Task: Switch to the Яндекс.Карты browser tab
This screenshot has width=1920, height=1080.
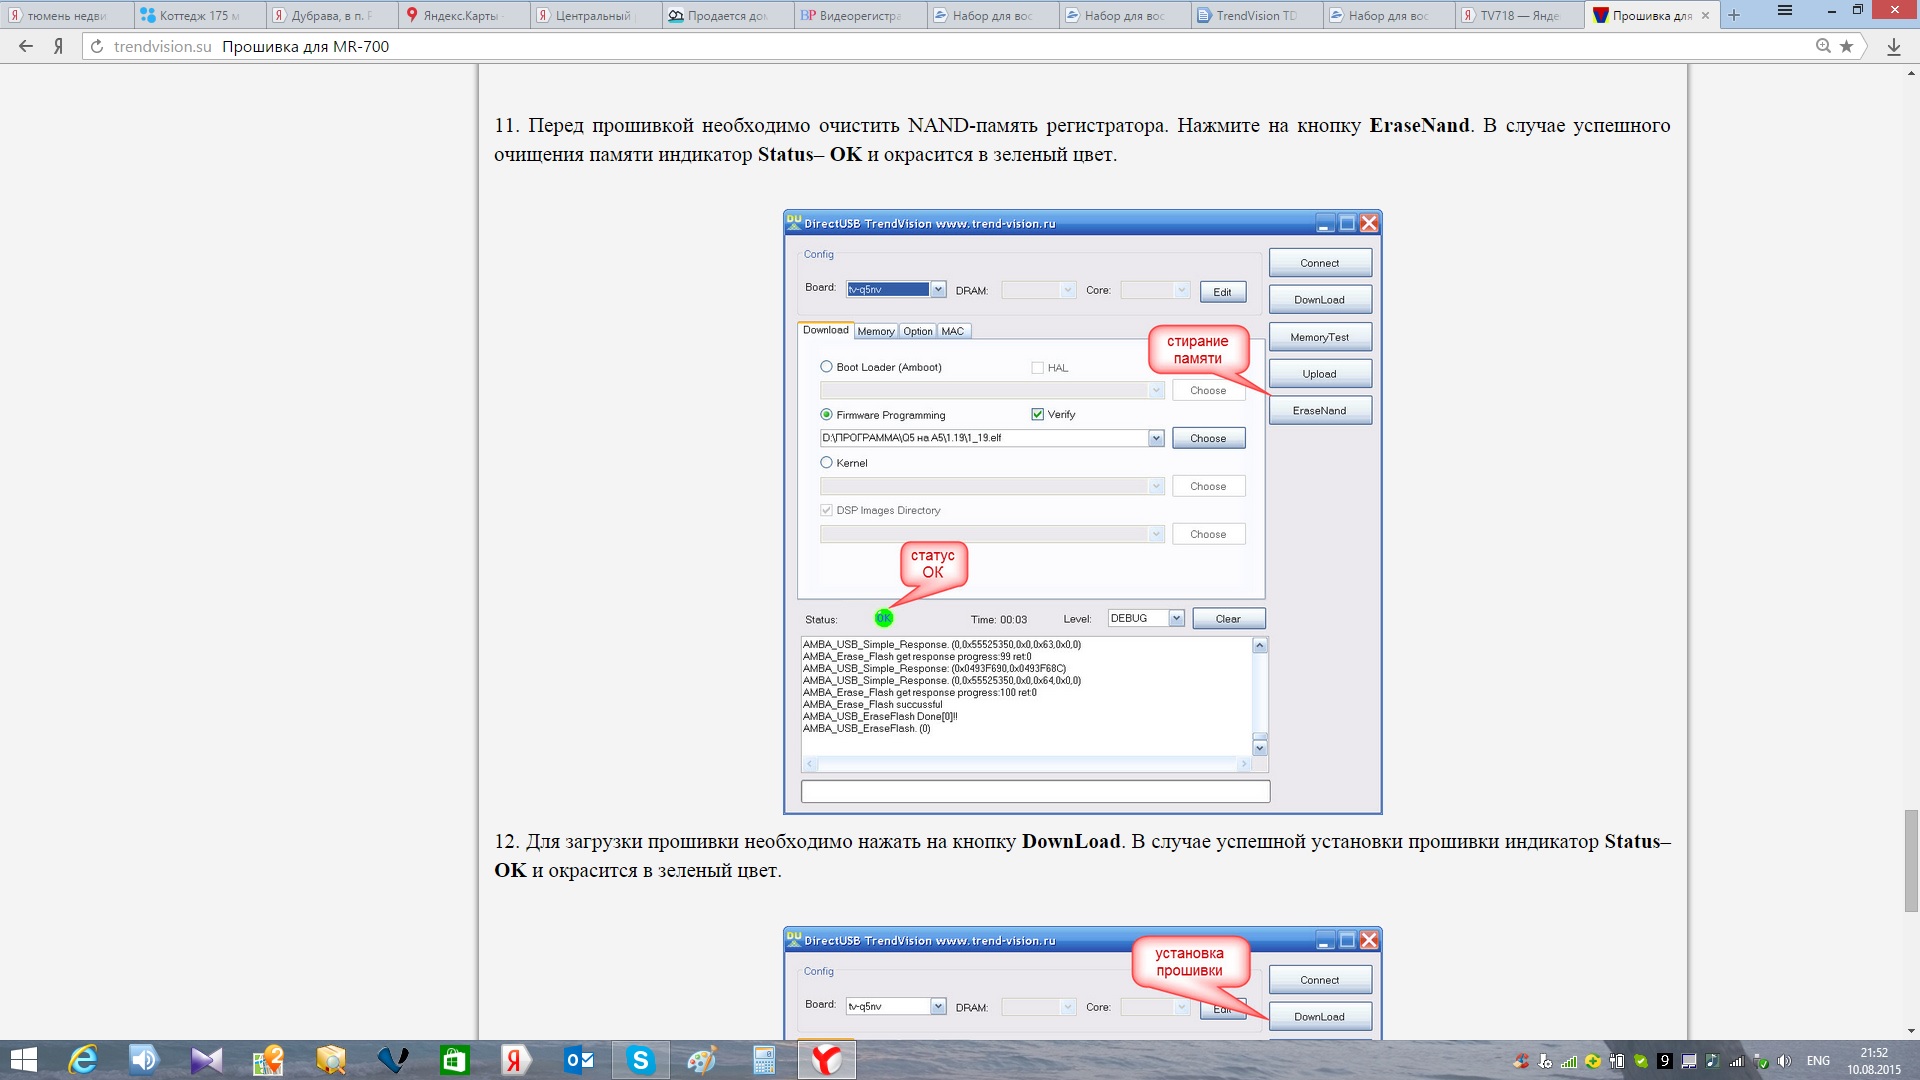Action: 460,15
